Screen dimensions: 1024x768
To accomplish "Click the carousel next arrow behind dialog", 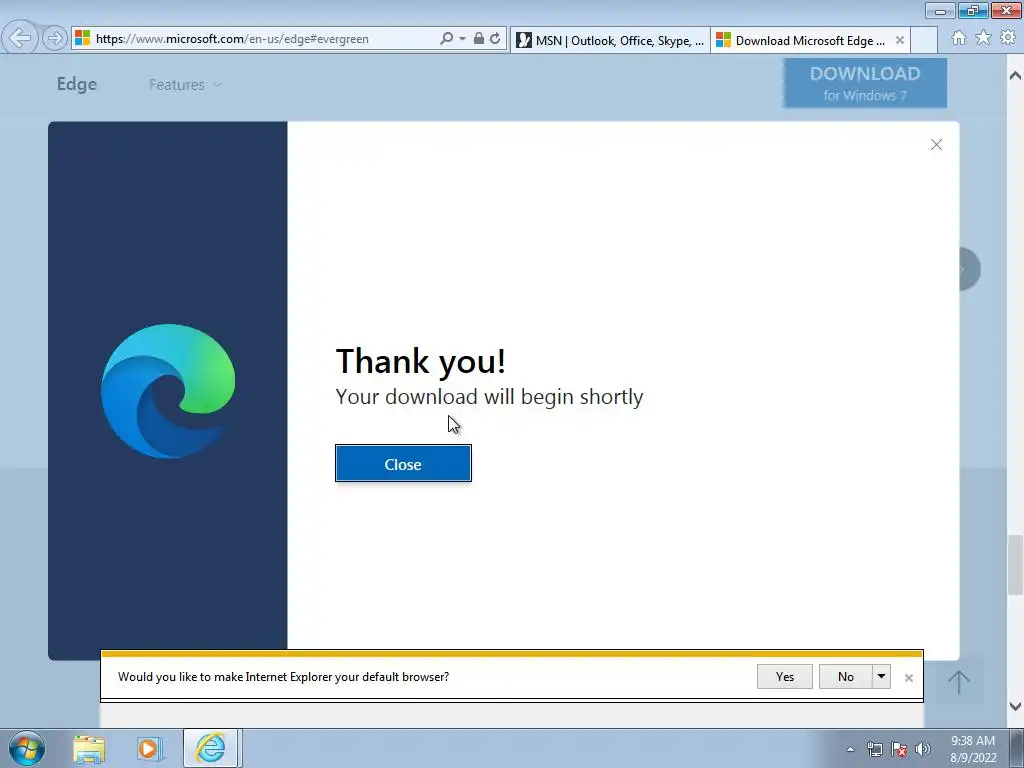I will point(970,269).
